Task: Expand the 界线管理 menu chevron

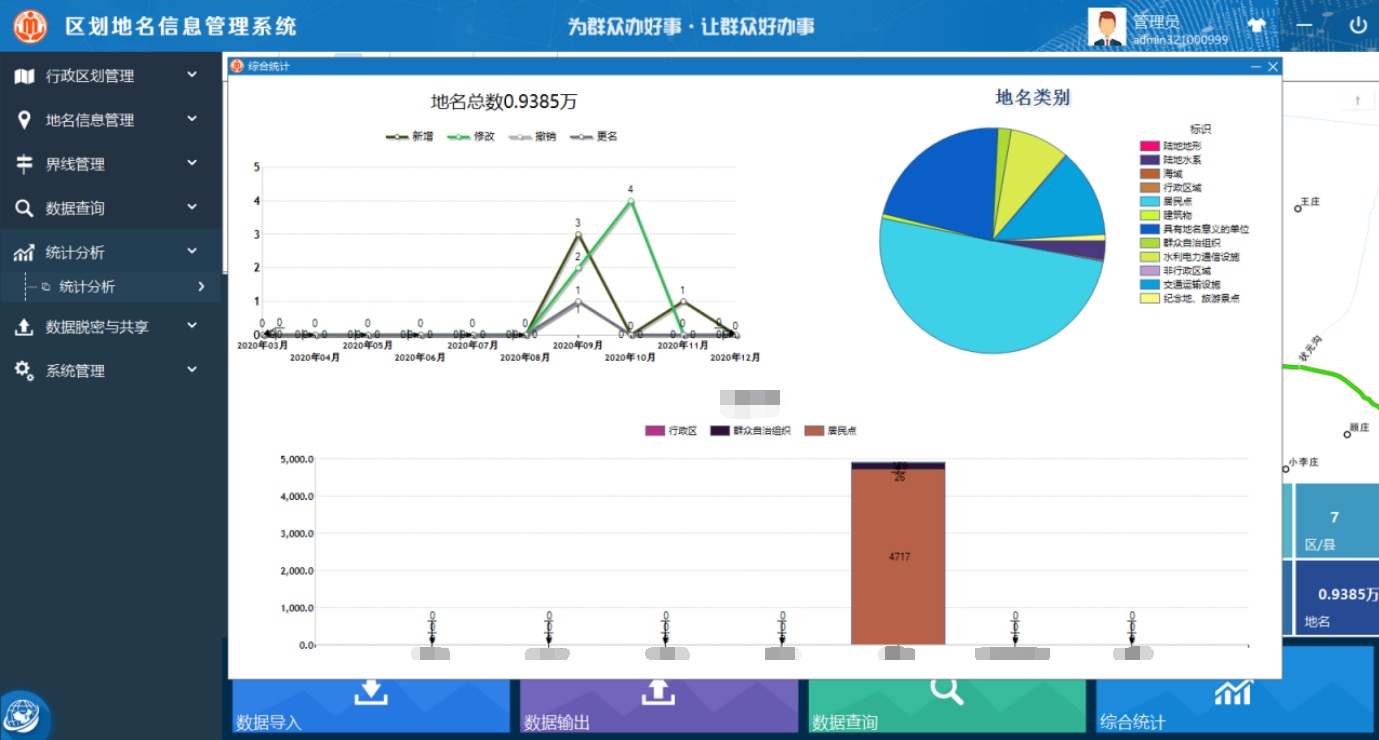Action: 192,163
